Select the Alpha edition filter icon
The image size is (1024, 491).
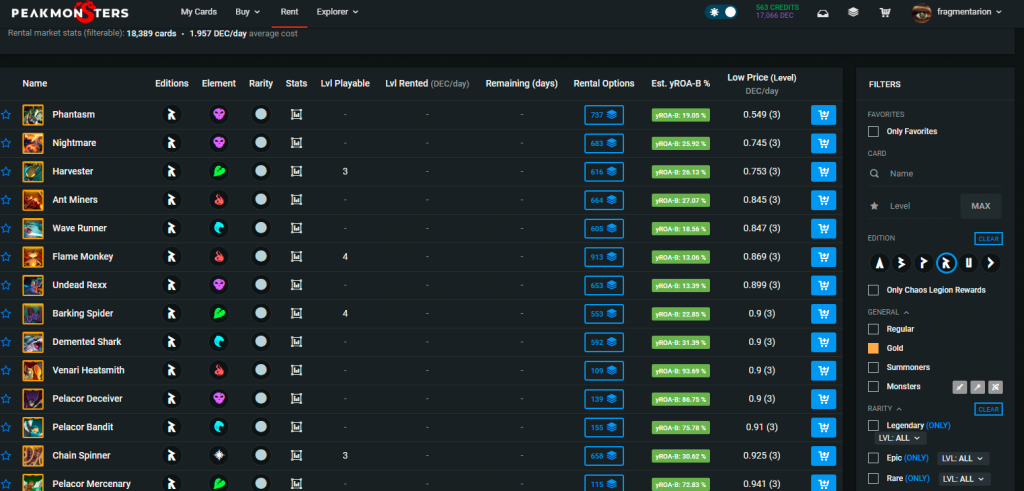coord(880,263)
